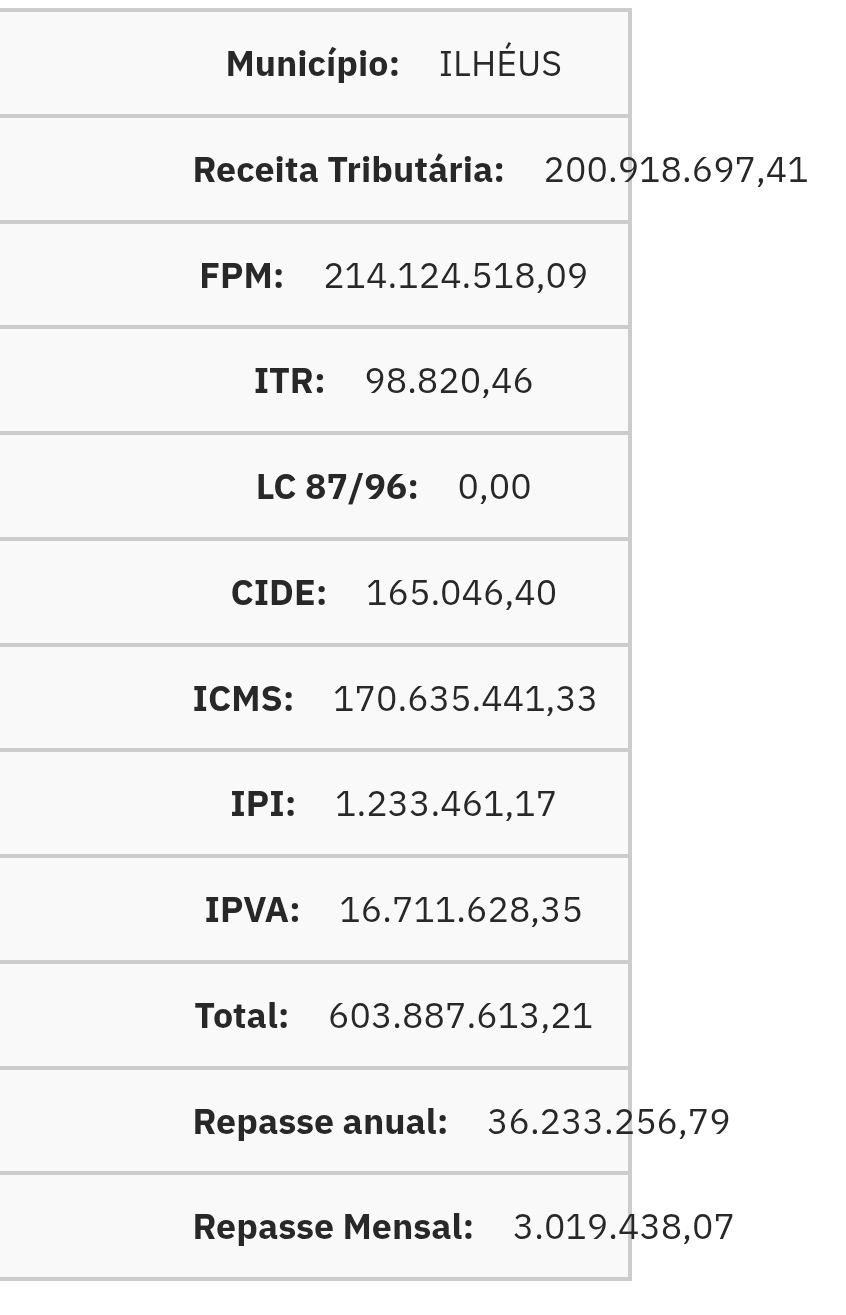Select the LC 87/96 value 0,00

pos(494,487)
